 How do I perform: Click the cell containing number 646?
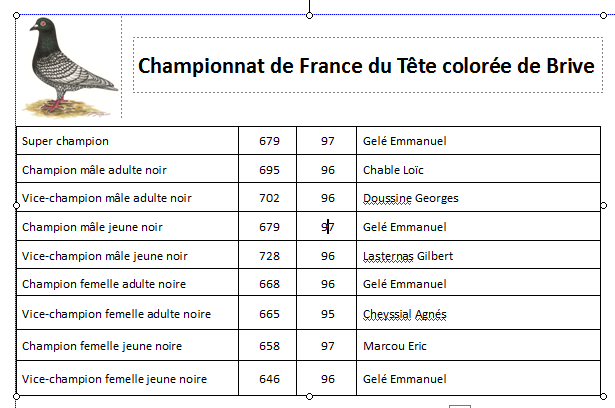[269, 379]
